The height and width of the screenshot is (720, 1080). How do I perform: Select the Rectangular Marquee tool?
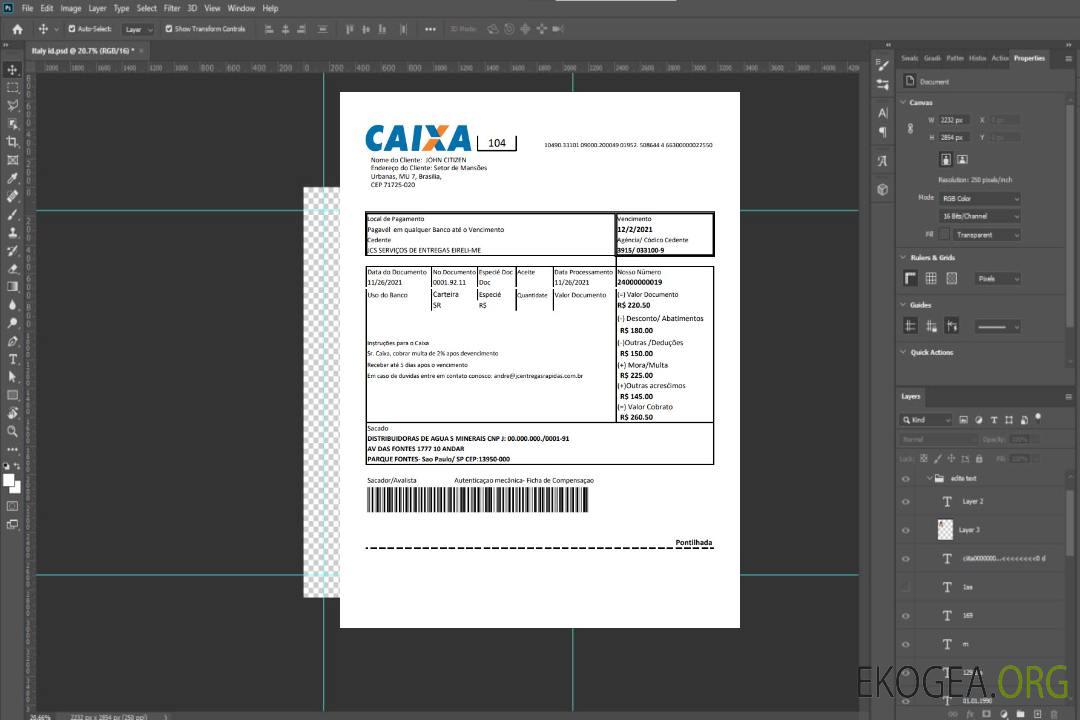tap(12, 88)
